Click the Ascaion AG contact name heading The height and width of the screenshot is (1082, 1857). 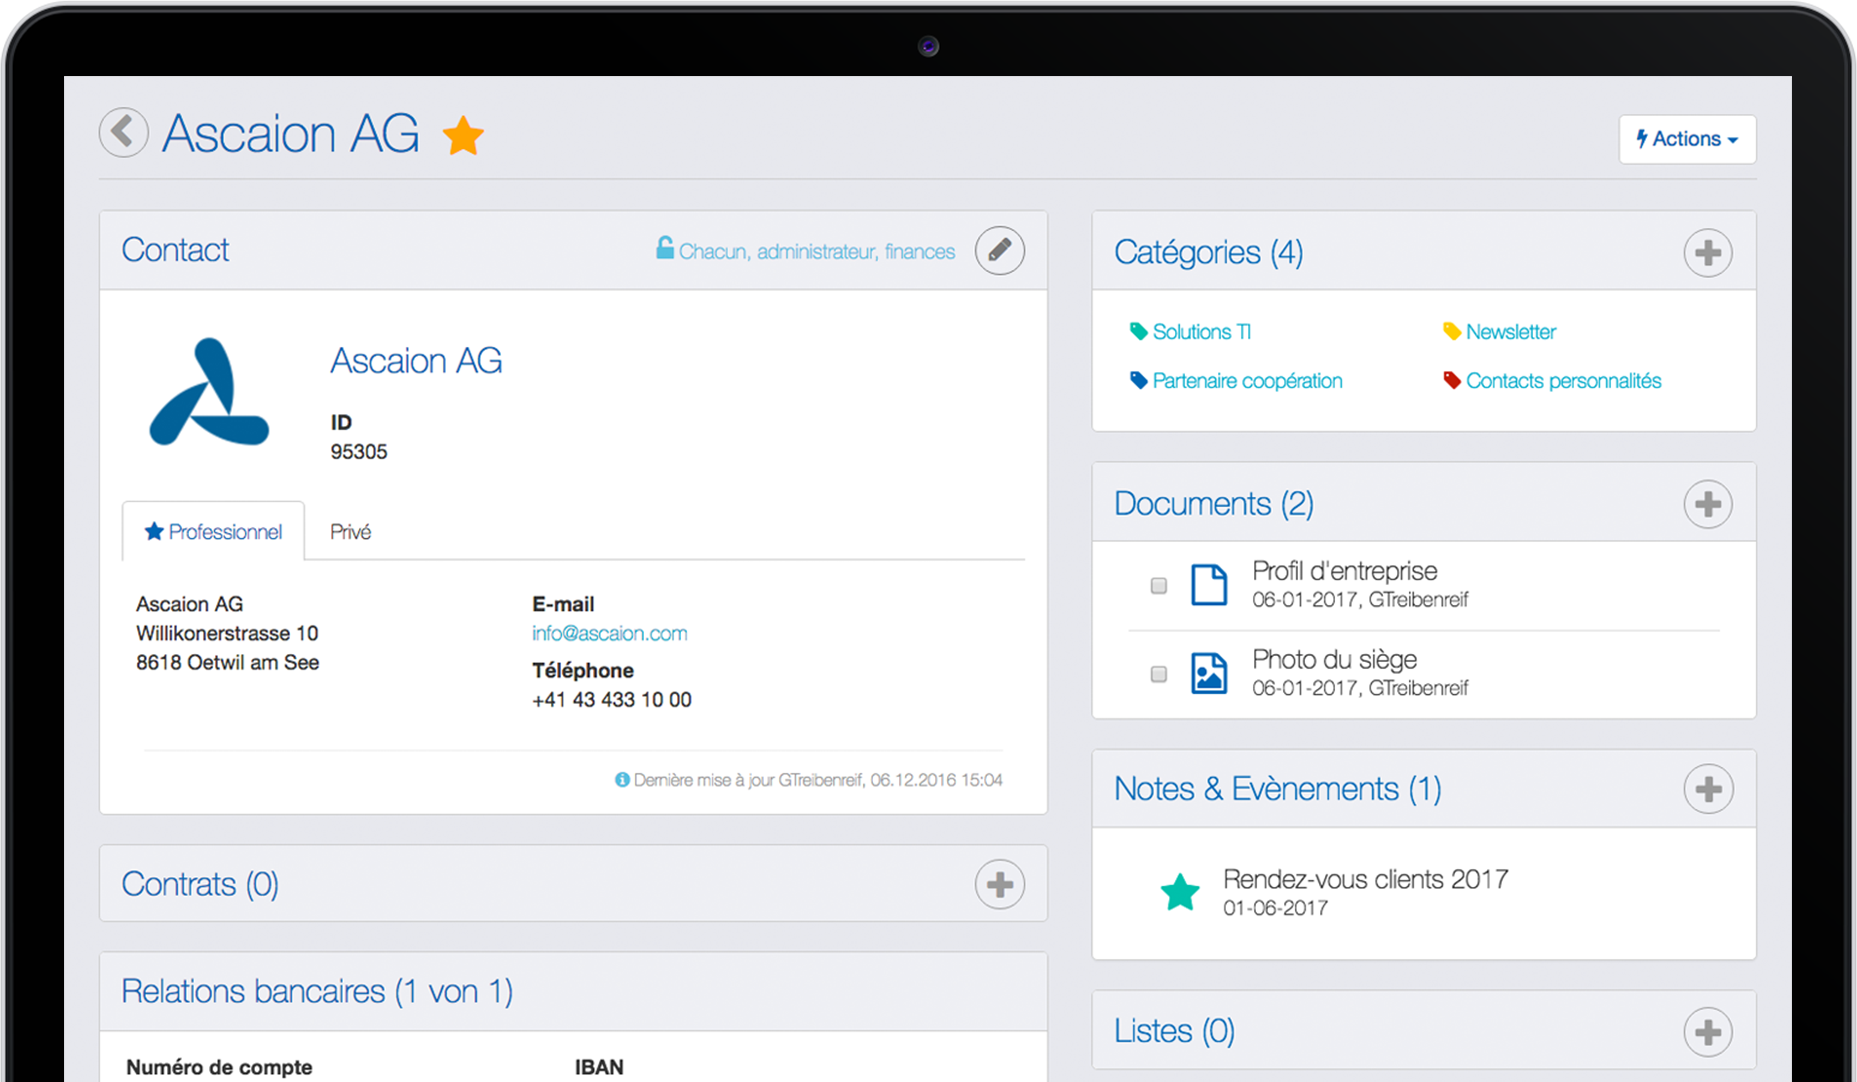416,361
